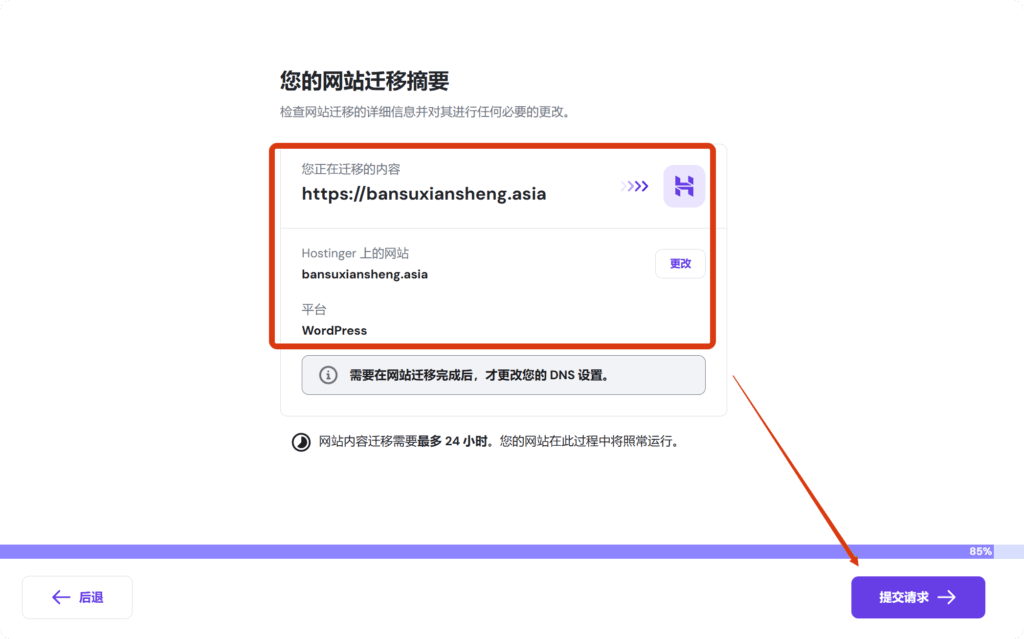Click the Hostinger 上的网站 label
The height and width of the screenshot is (639, 1024).
pos(355,253)
